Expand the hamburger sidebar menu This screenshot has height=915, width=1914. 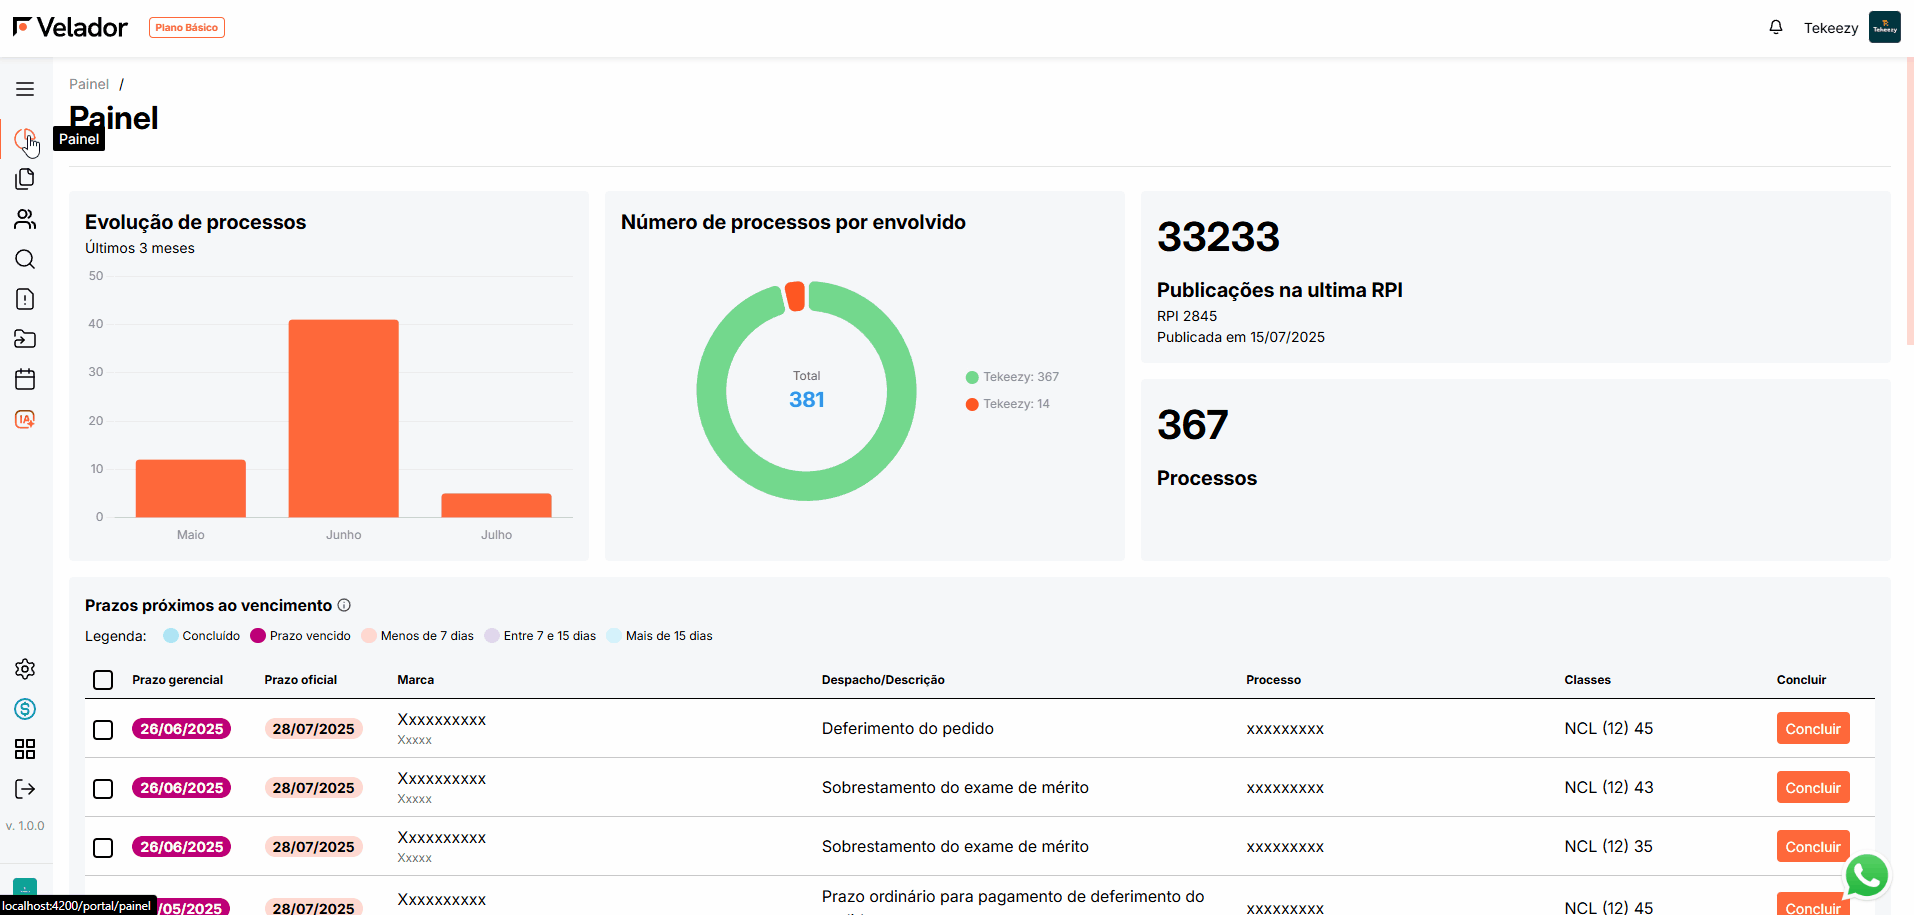click(25, 89)
